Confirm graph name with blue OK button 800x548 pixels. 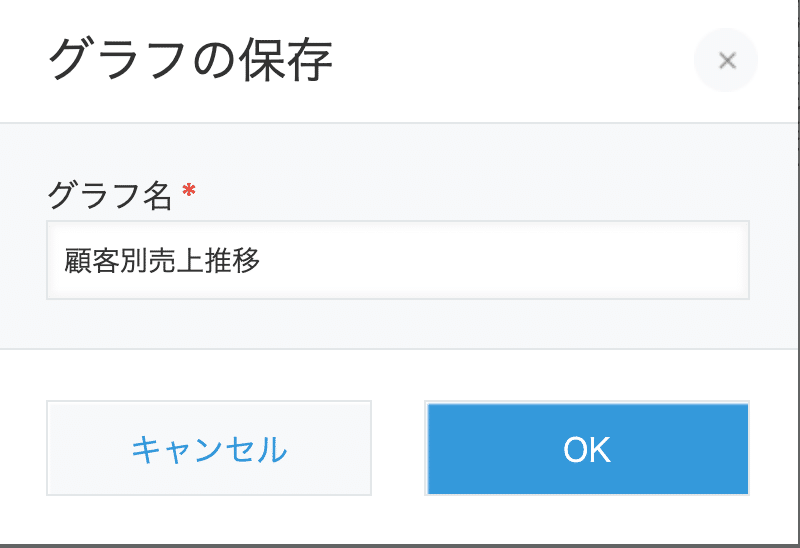click(587, 449)
